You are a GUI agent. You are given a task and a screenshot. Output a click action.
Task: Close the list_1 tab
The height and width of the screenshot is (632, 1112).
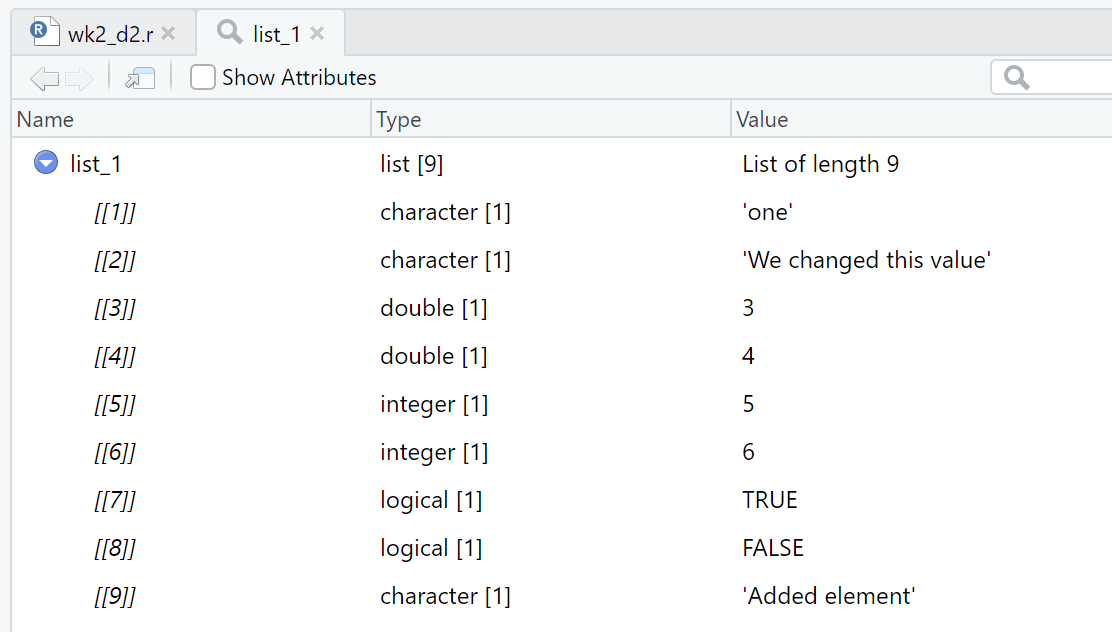point(317,34)
